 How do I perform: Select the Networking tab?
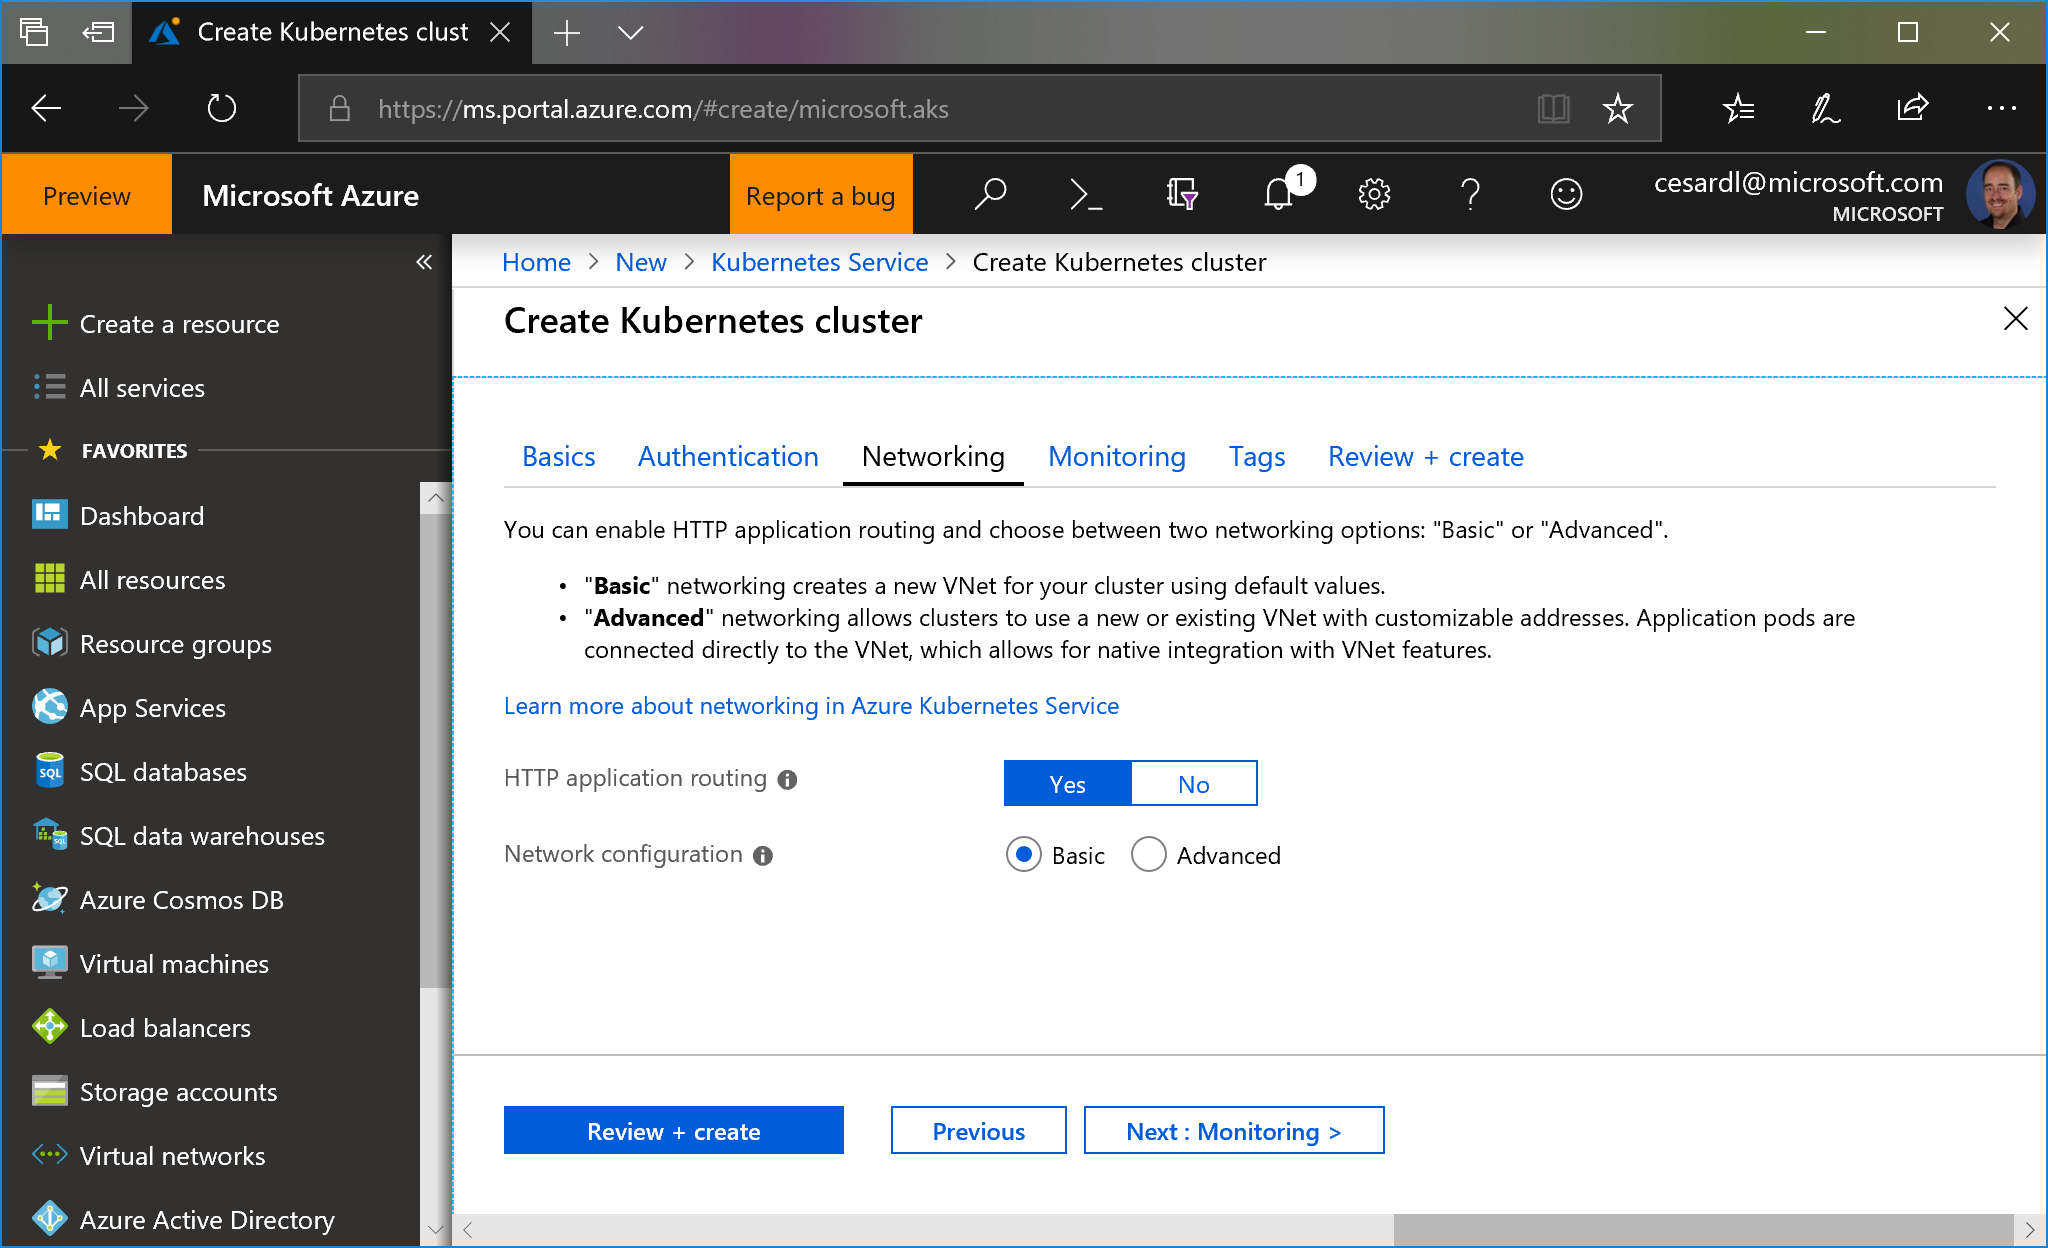[x=933, y=457]
